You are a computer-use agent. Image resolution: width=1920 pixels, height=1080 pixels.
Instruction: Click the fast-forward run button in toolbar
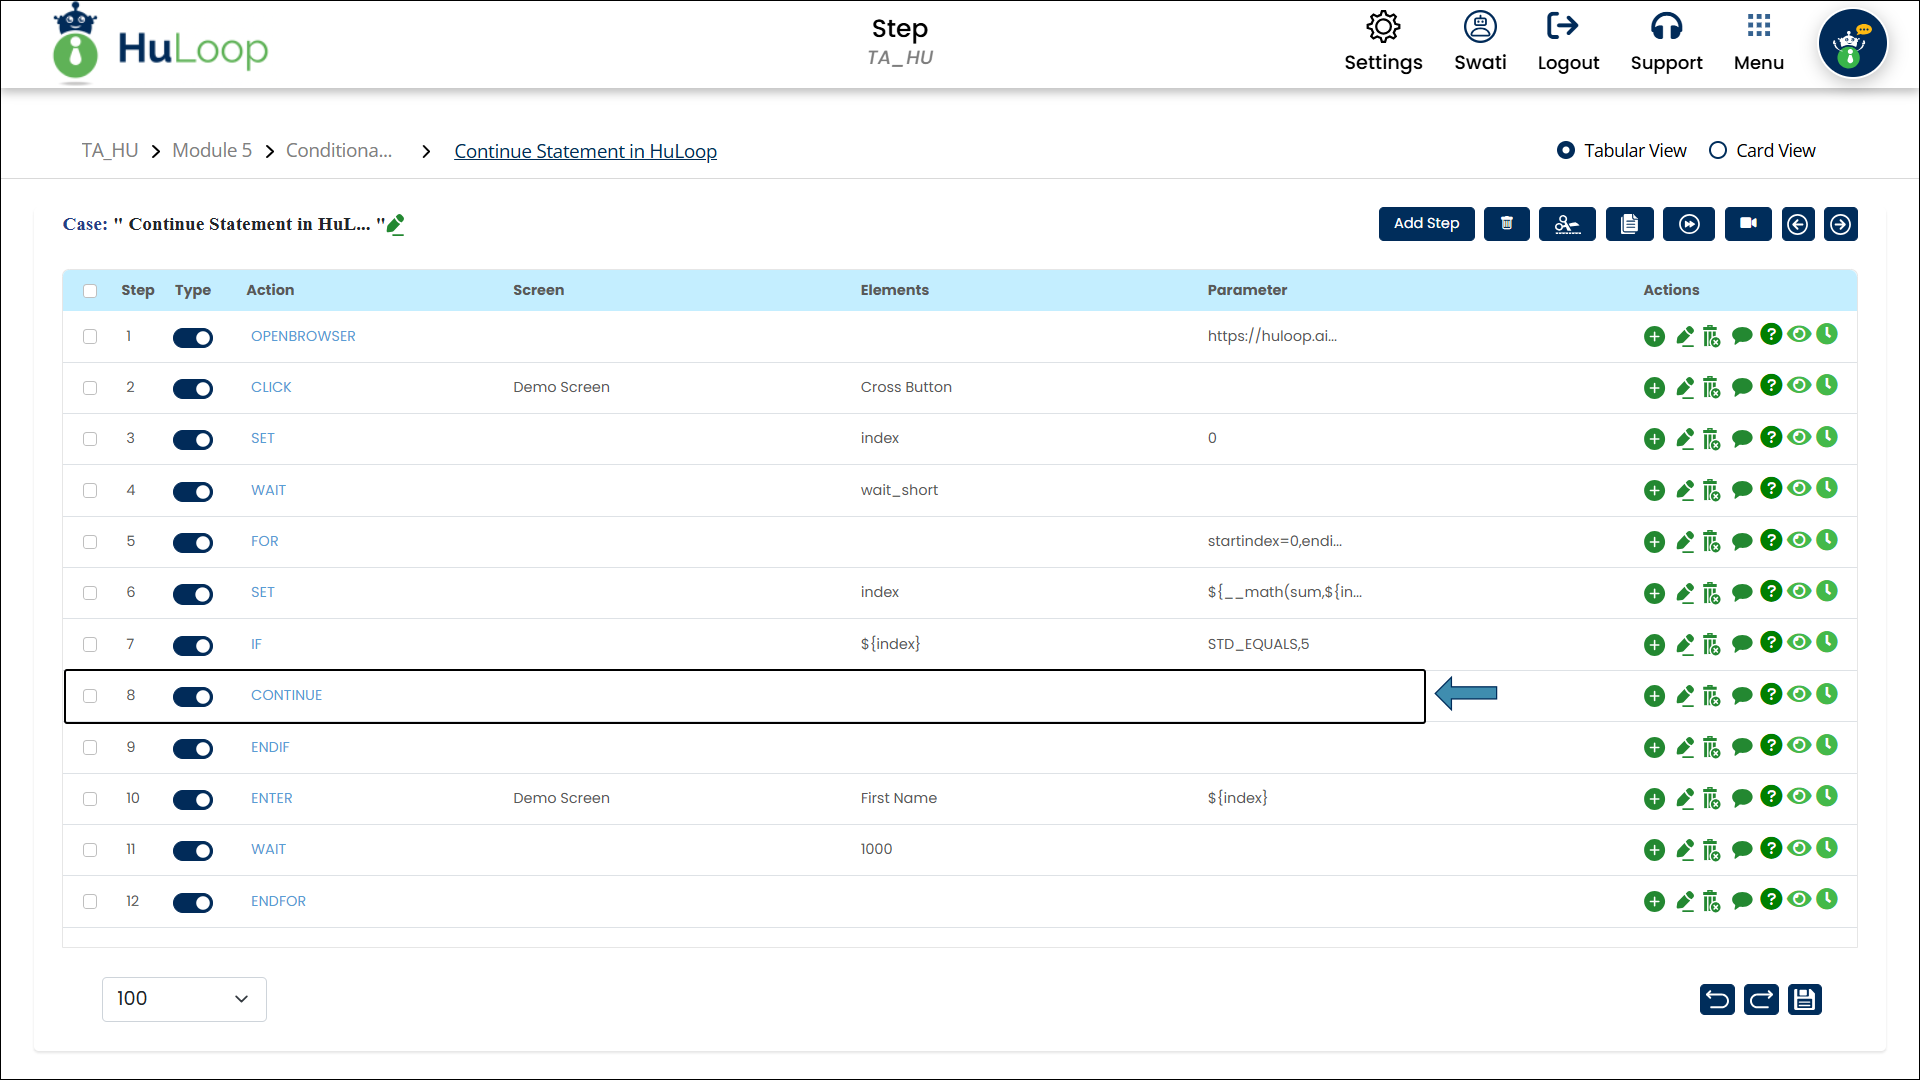tap(1688, 224)
